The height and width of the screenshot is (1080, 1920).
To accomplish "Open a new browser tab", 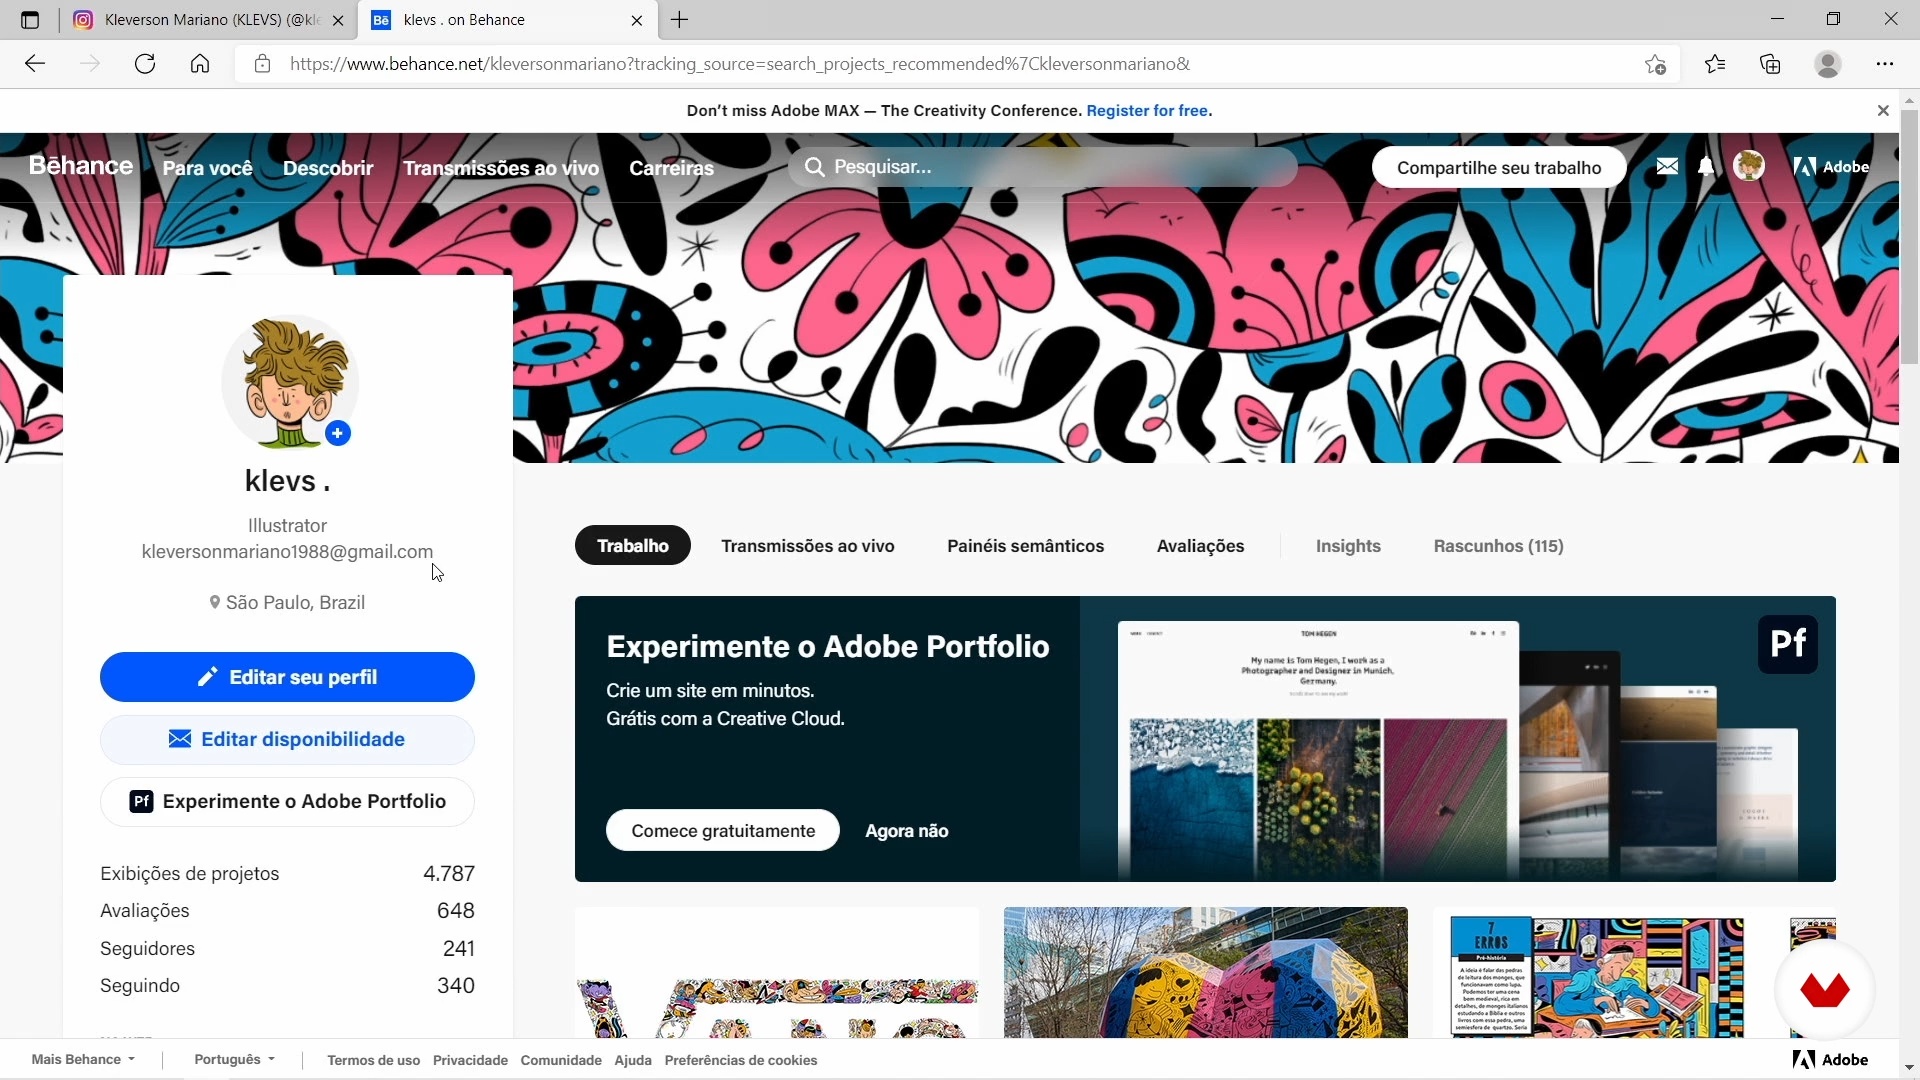I will 679,20.
